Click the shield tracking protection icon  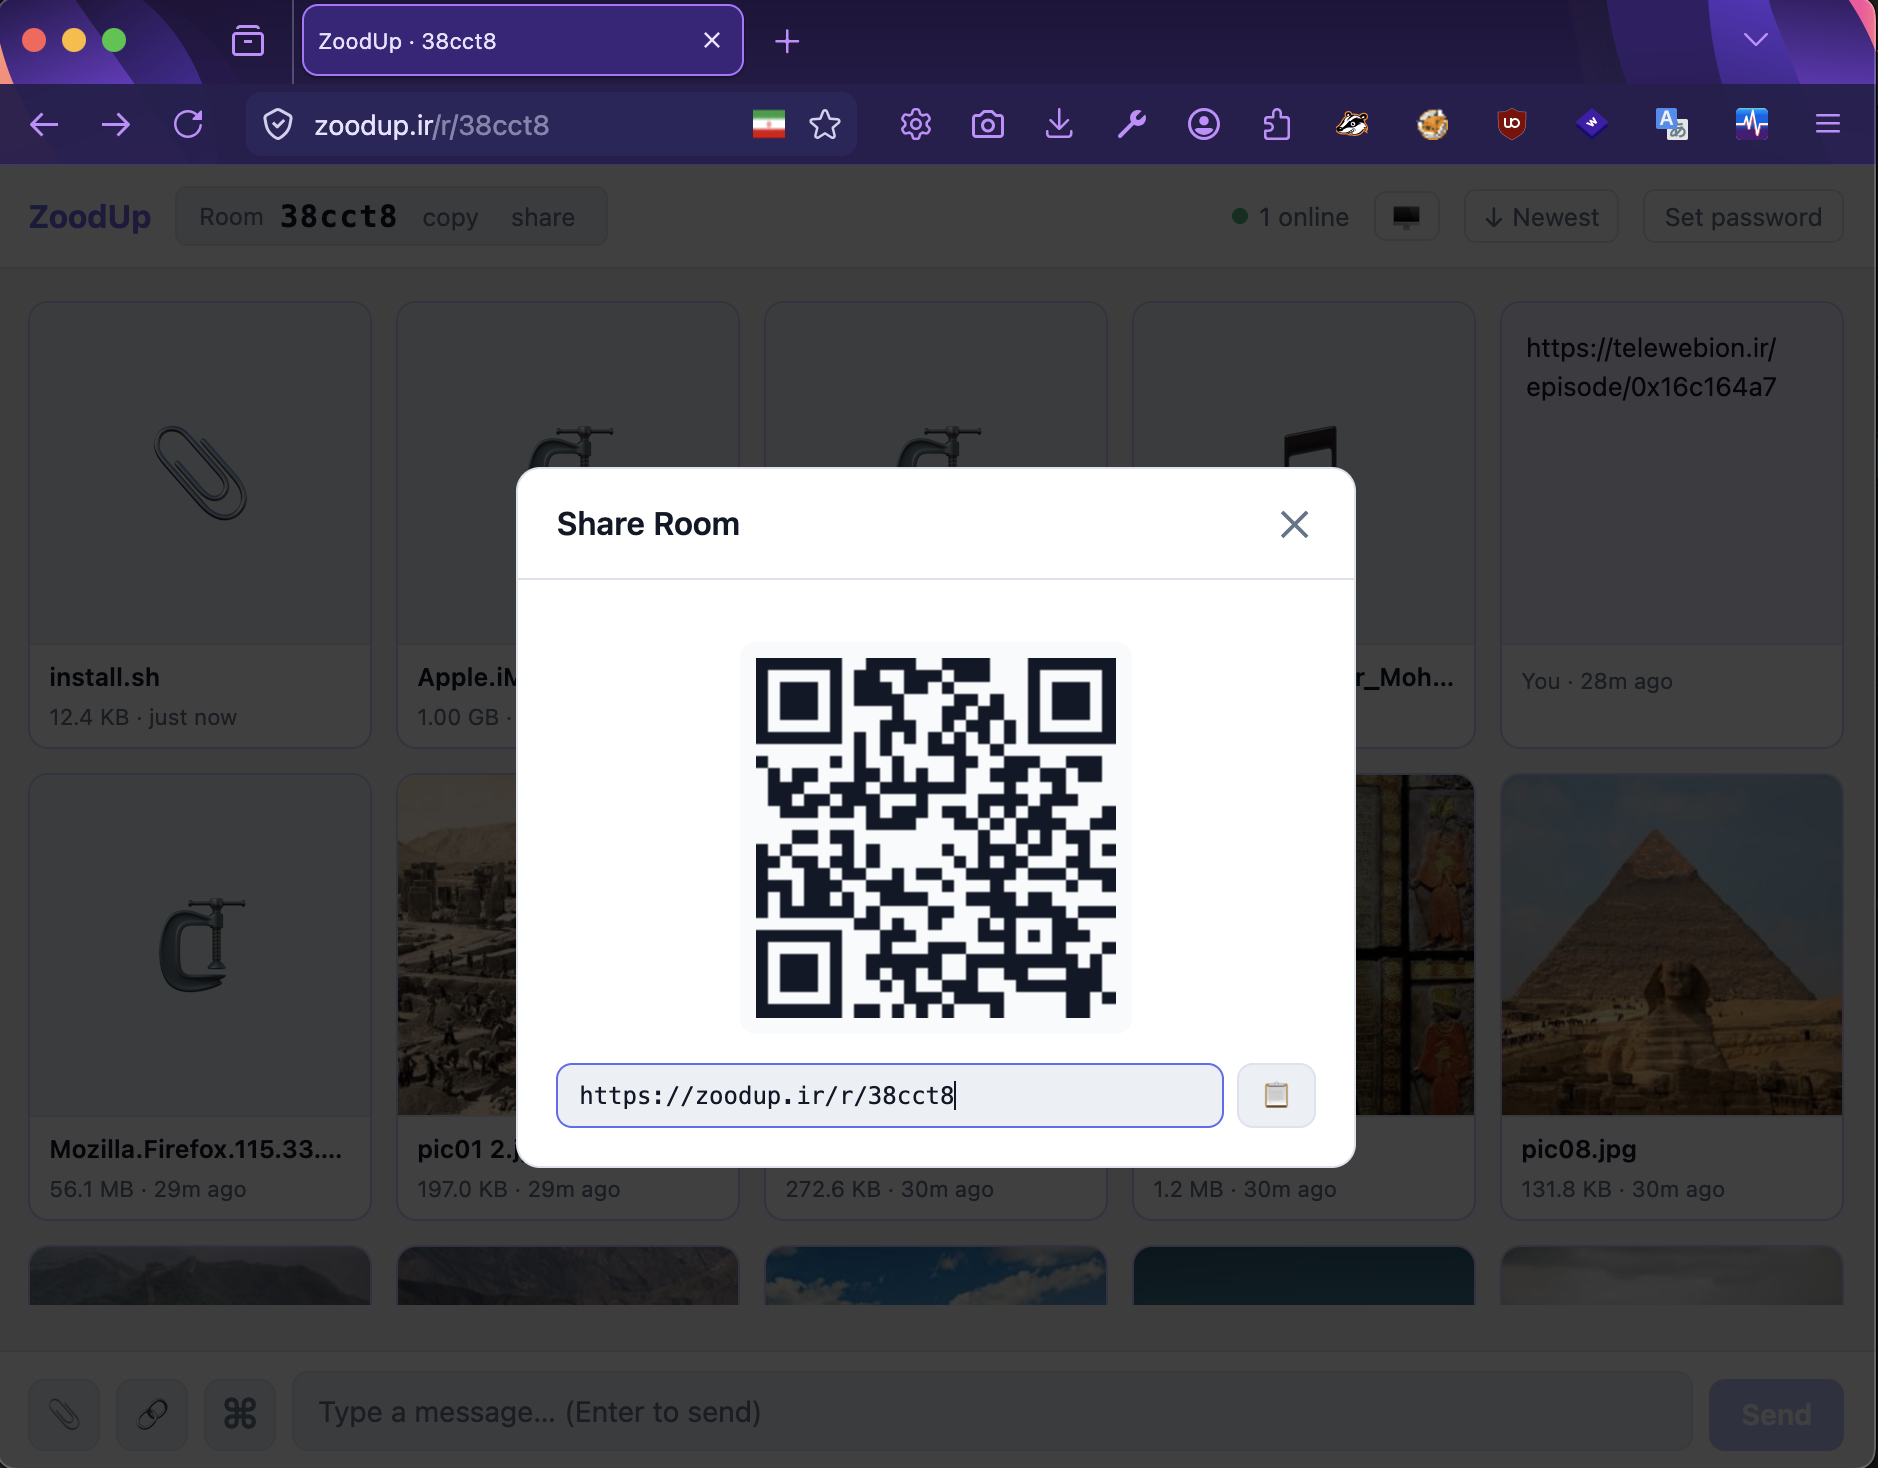(x=278, y=125)
